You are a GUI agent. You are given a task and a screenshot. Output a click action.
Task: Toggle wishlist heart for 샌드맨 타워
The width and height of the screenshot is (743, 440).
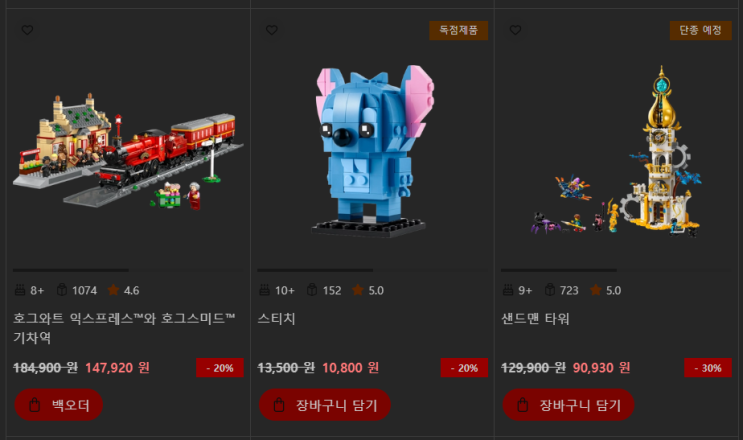tap(516, 30)
